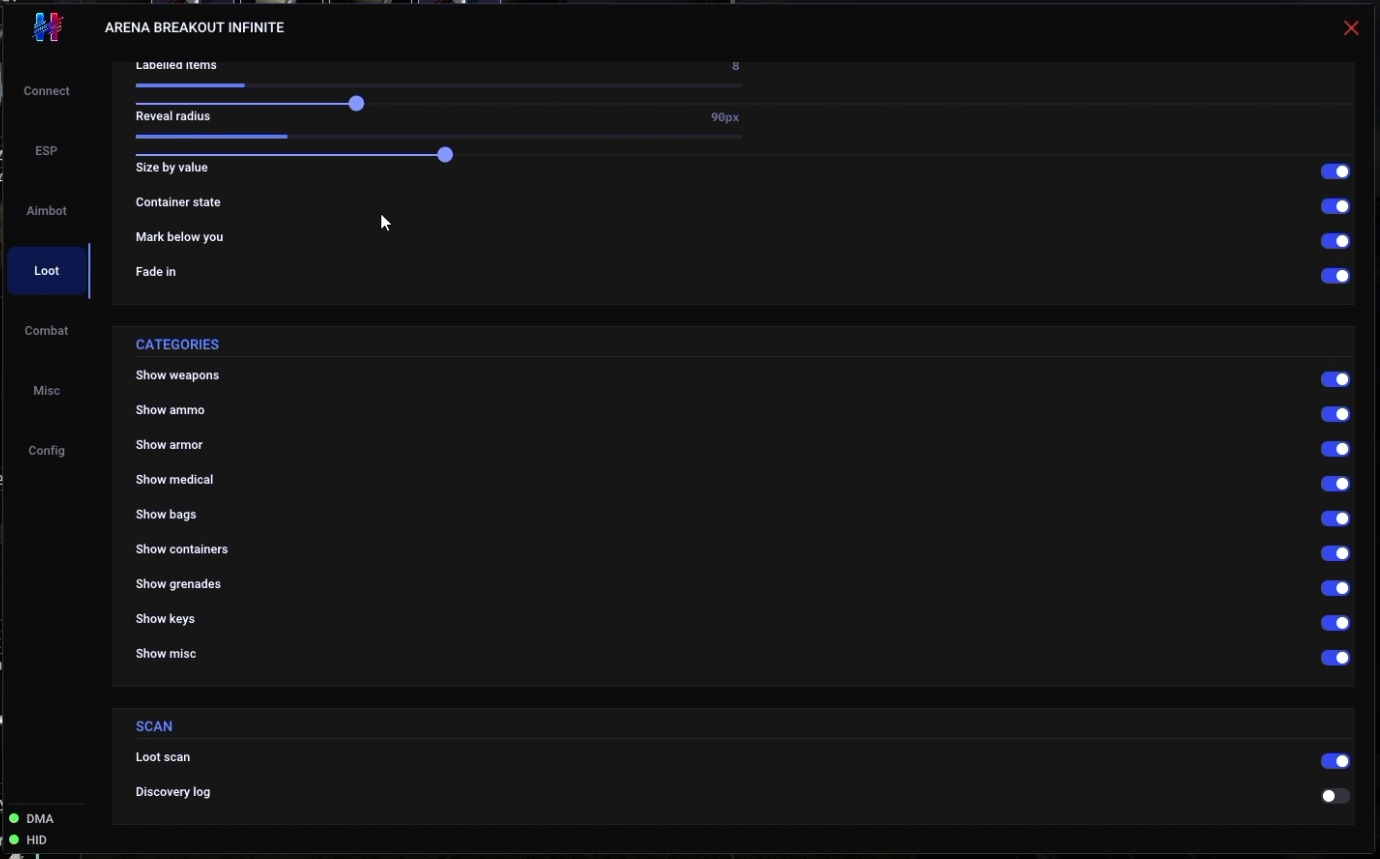Open the Config sidebar tab
The image size is (1380, 859).
click(x=47, y=451)
